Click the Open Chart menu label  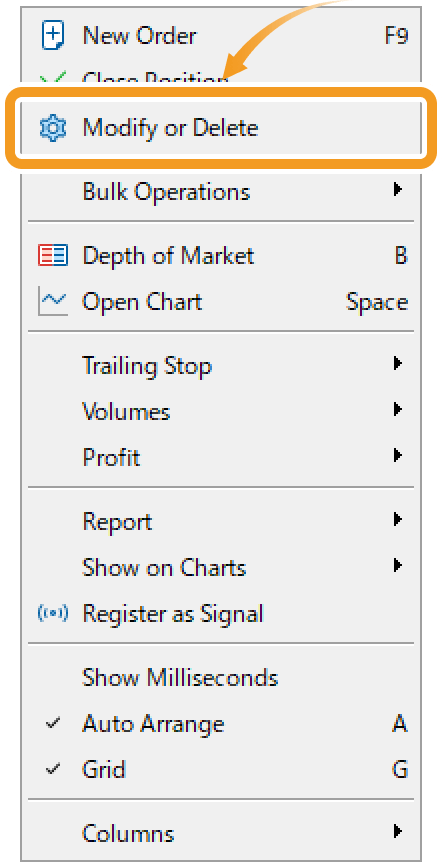(142, 302)
